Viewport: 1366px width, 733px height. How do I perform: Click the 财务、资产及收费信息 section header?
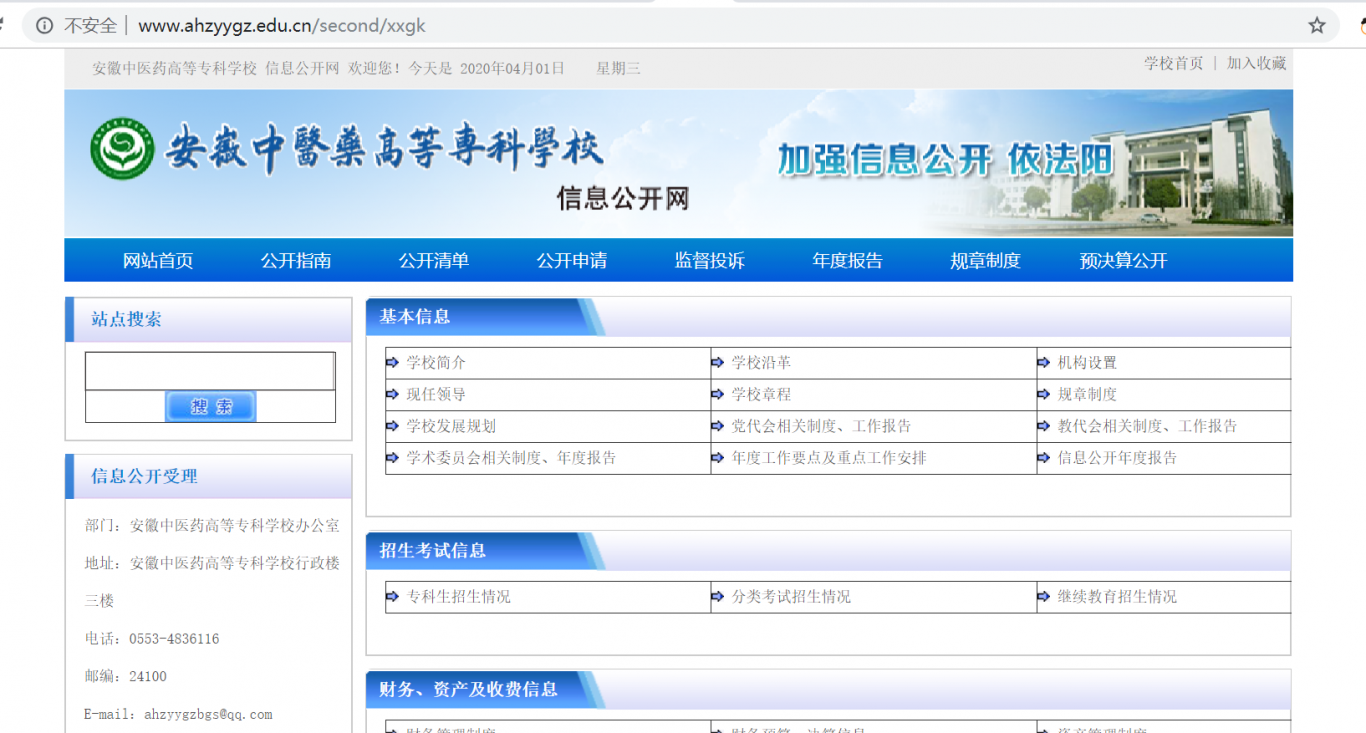[468, 690]
